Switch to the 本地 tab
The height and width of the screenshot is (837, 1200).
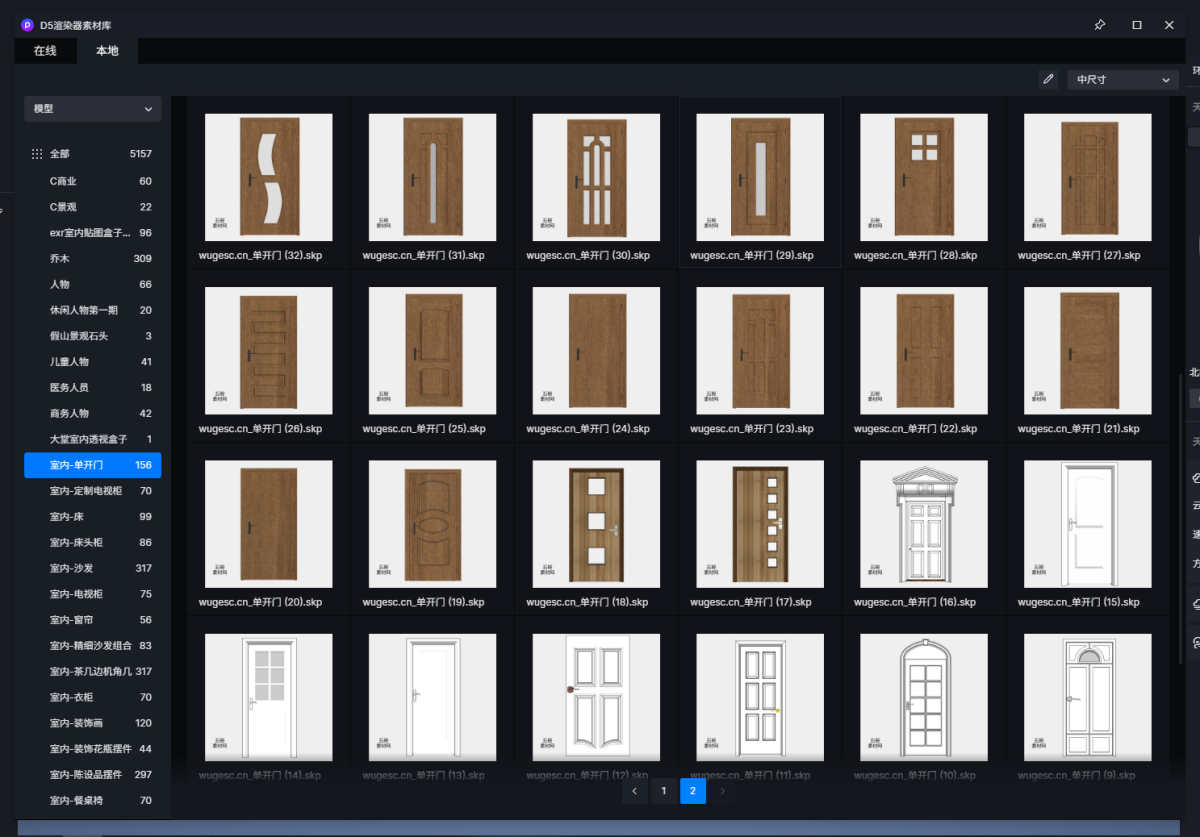[107, 51]
